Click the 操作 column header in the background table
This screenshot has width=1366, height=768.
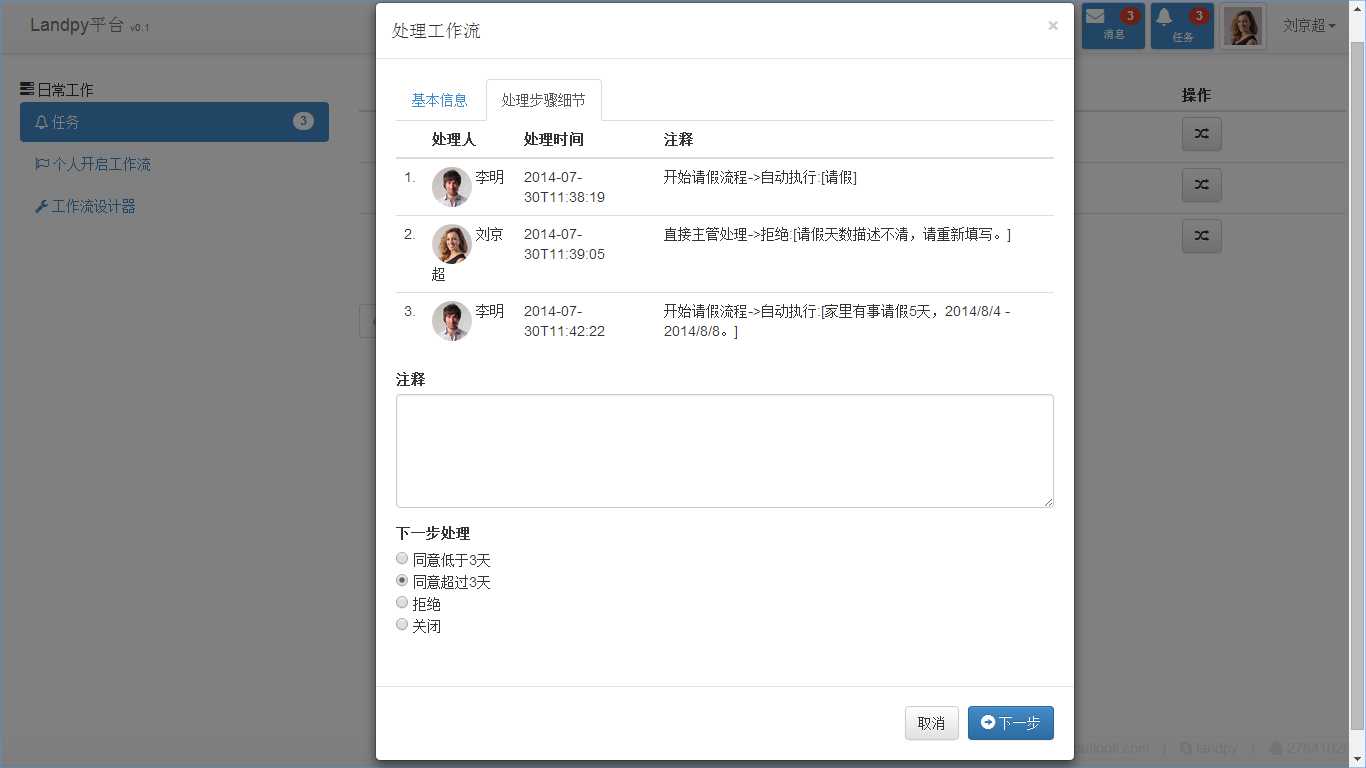coord(1196,95)
